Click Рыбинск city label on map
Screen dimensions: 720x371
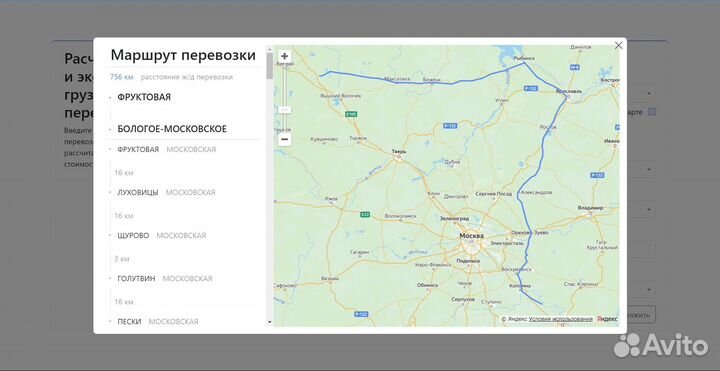(524, 58)
